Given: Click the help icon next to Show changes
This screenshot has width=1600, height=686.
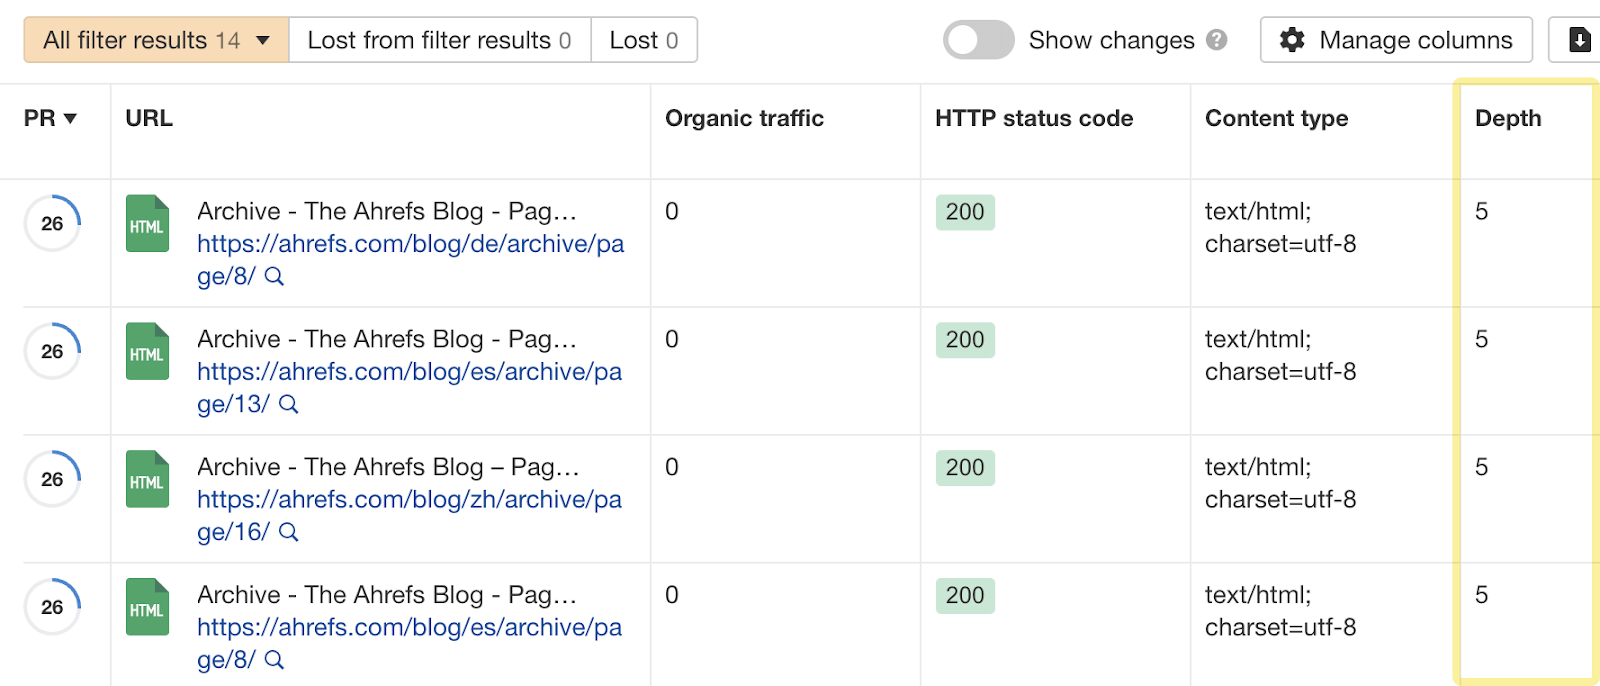Looking at the screenshot, I should 1216,40.
